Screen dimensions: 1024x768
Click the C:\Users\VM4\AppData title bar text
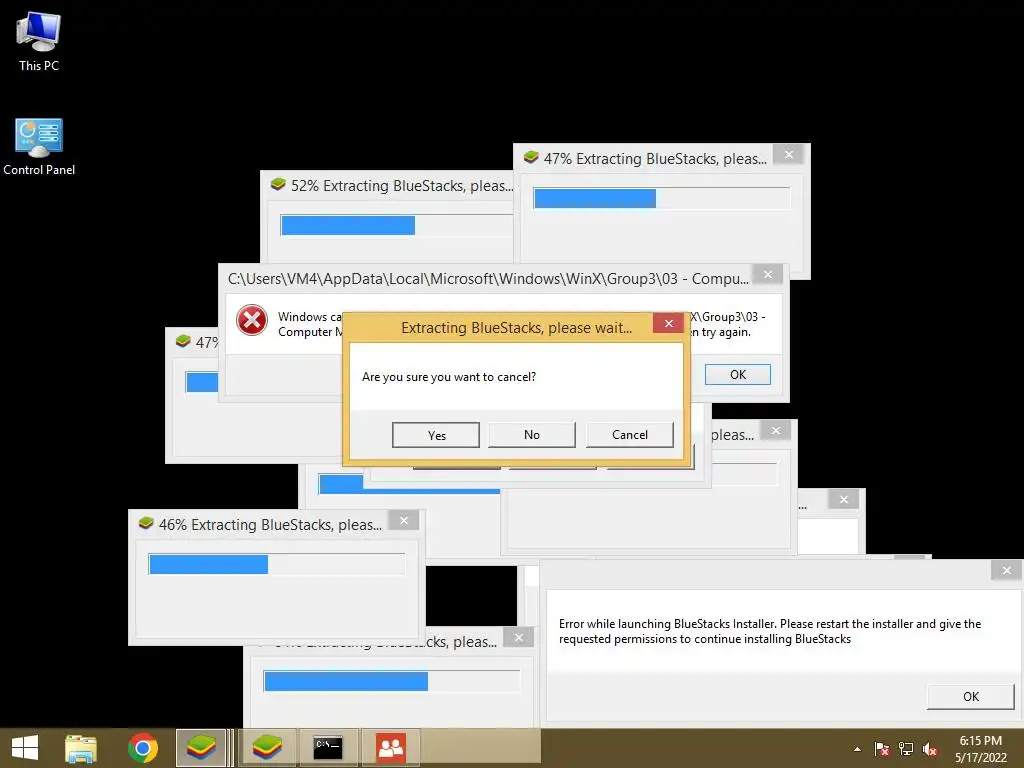[x=488, y=279]
